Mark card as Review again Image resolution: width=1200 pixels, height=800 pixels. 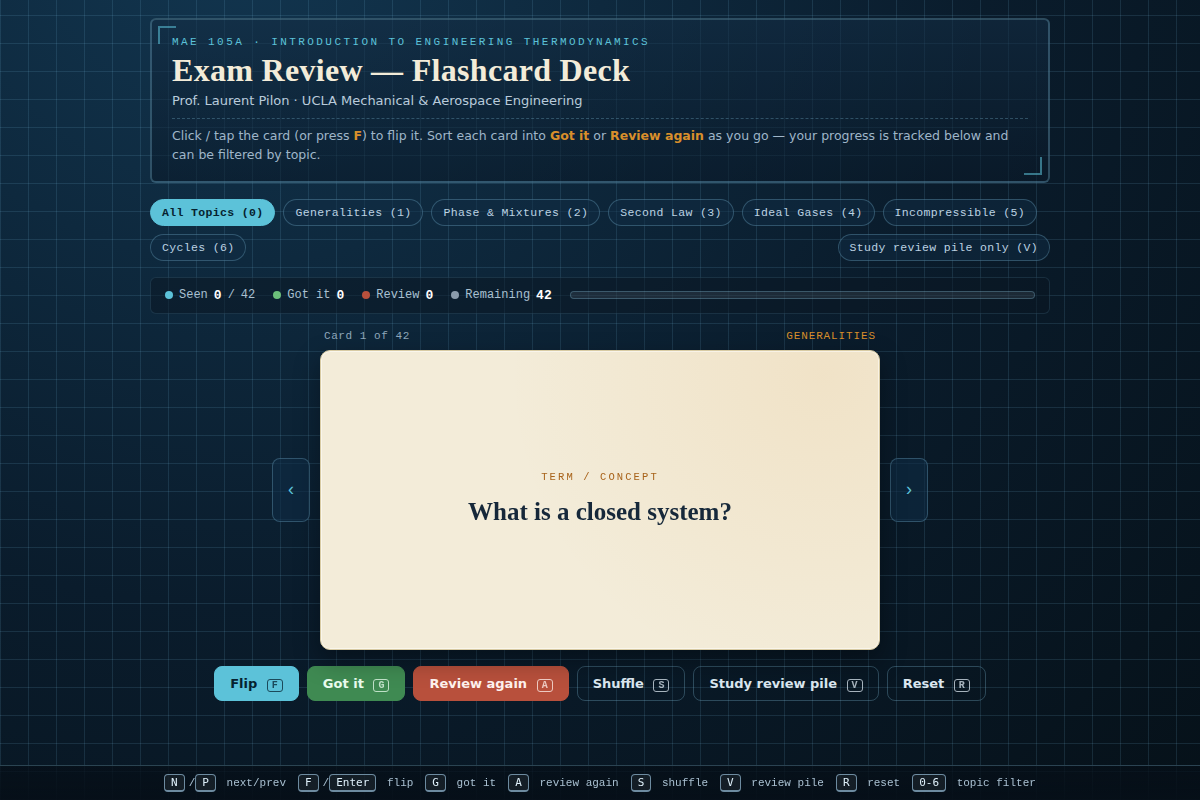point(491,684)
